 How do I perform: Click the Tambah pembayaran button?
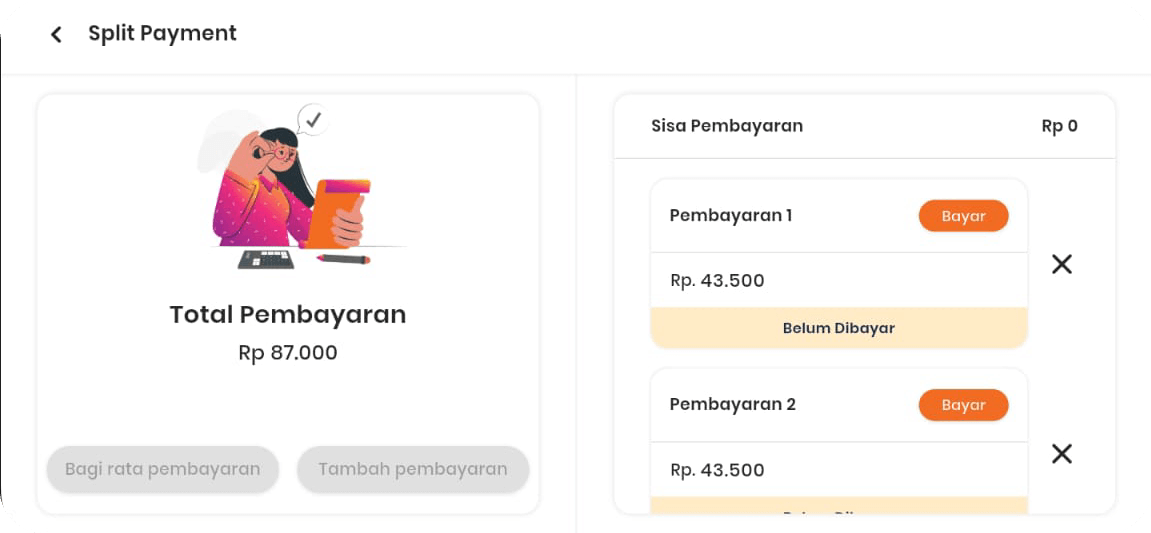[x=412, y=469]
